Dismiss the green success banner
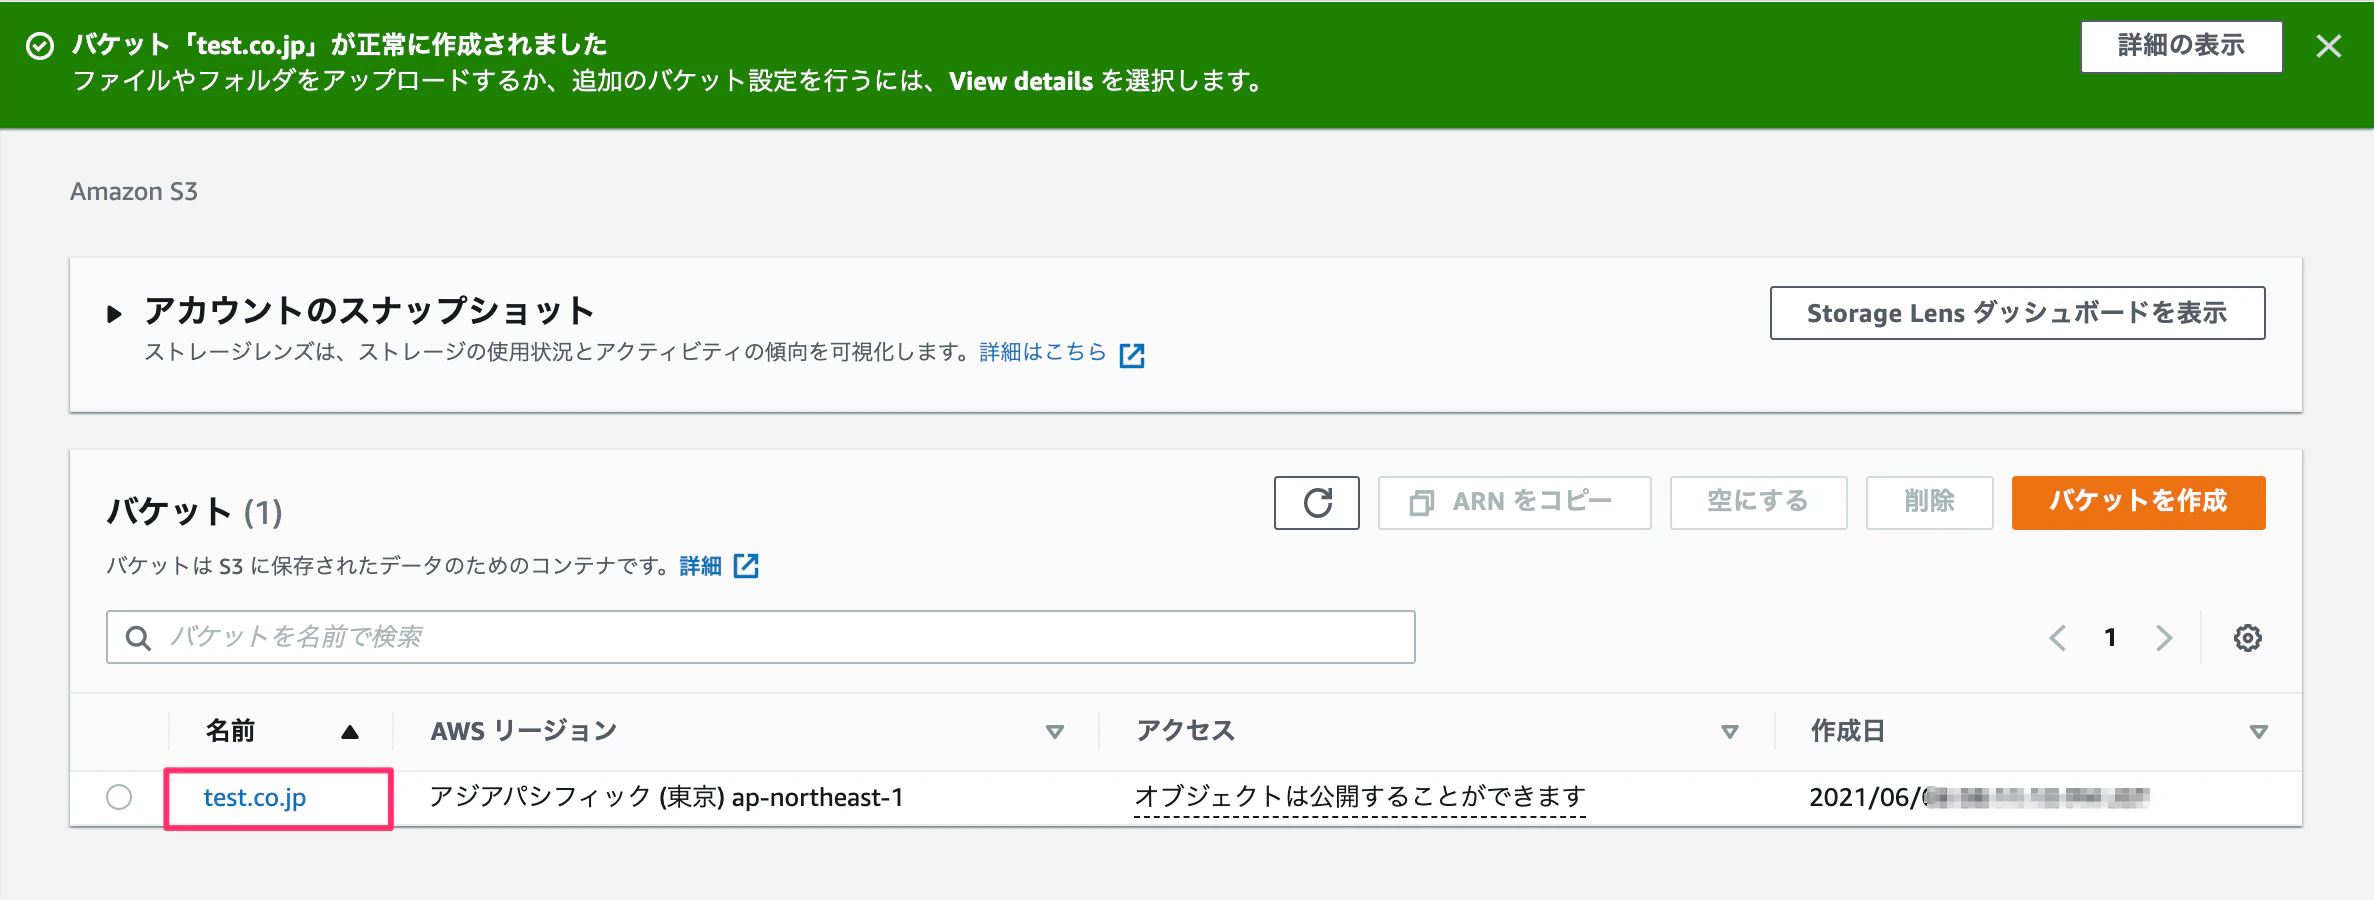The image size is (2374, 900). (x=2329, y=46)
